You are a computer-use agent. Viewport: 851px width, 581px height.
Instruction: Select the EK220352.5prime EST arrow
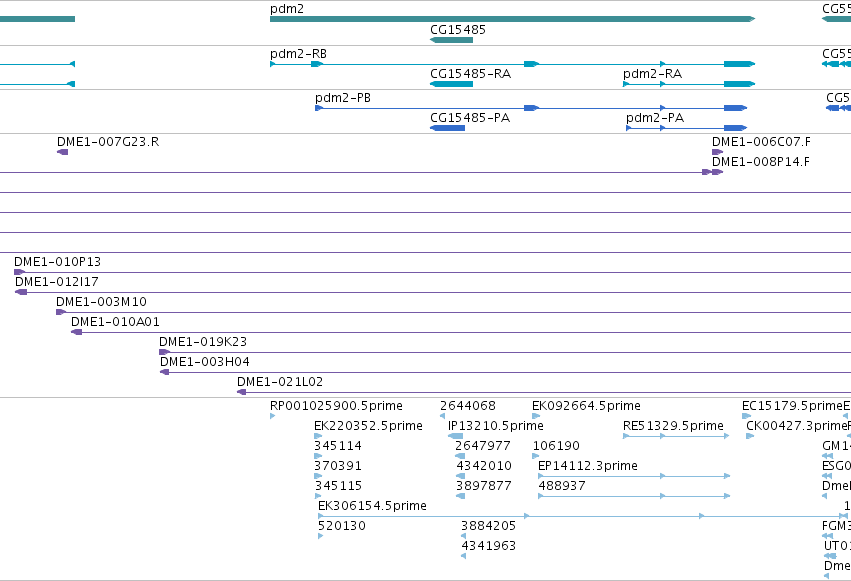coord(318,436)
